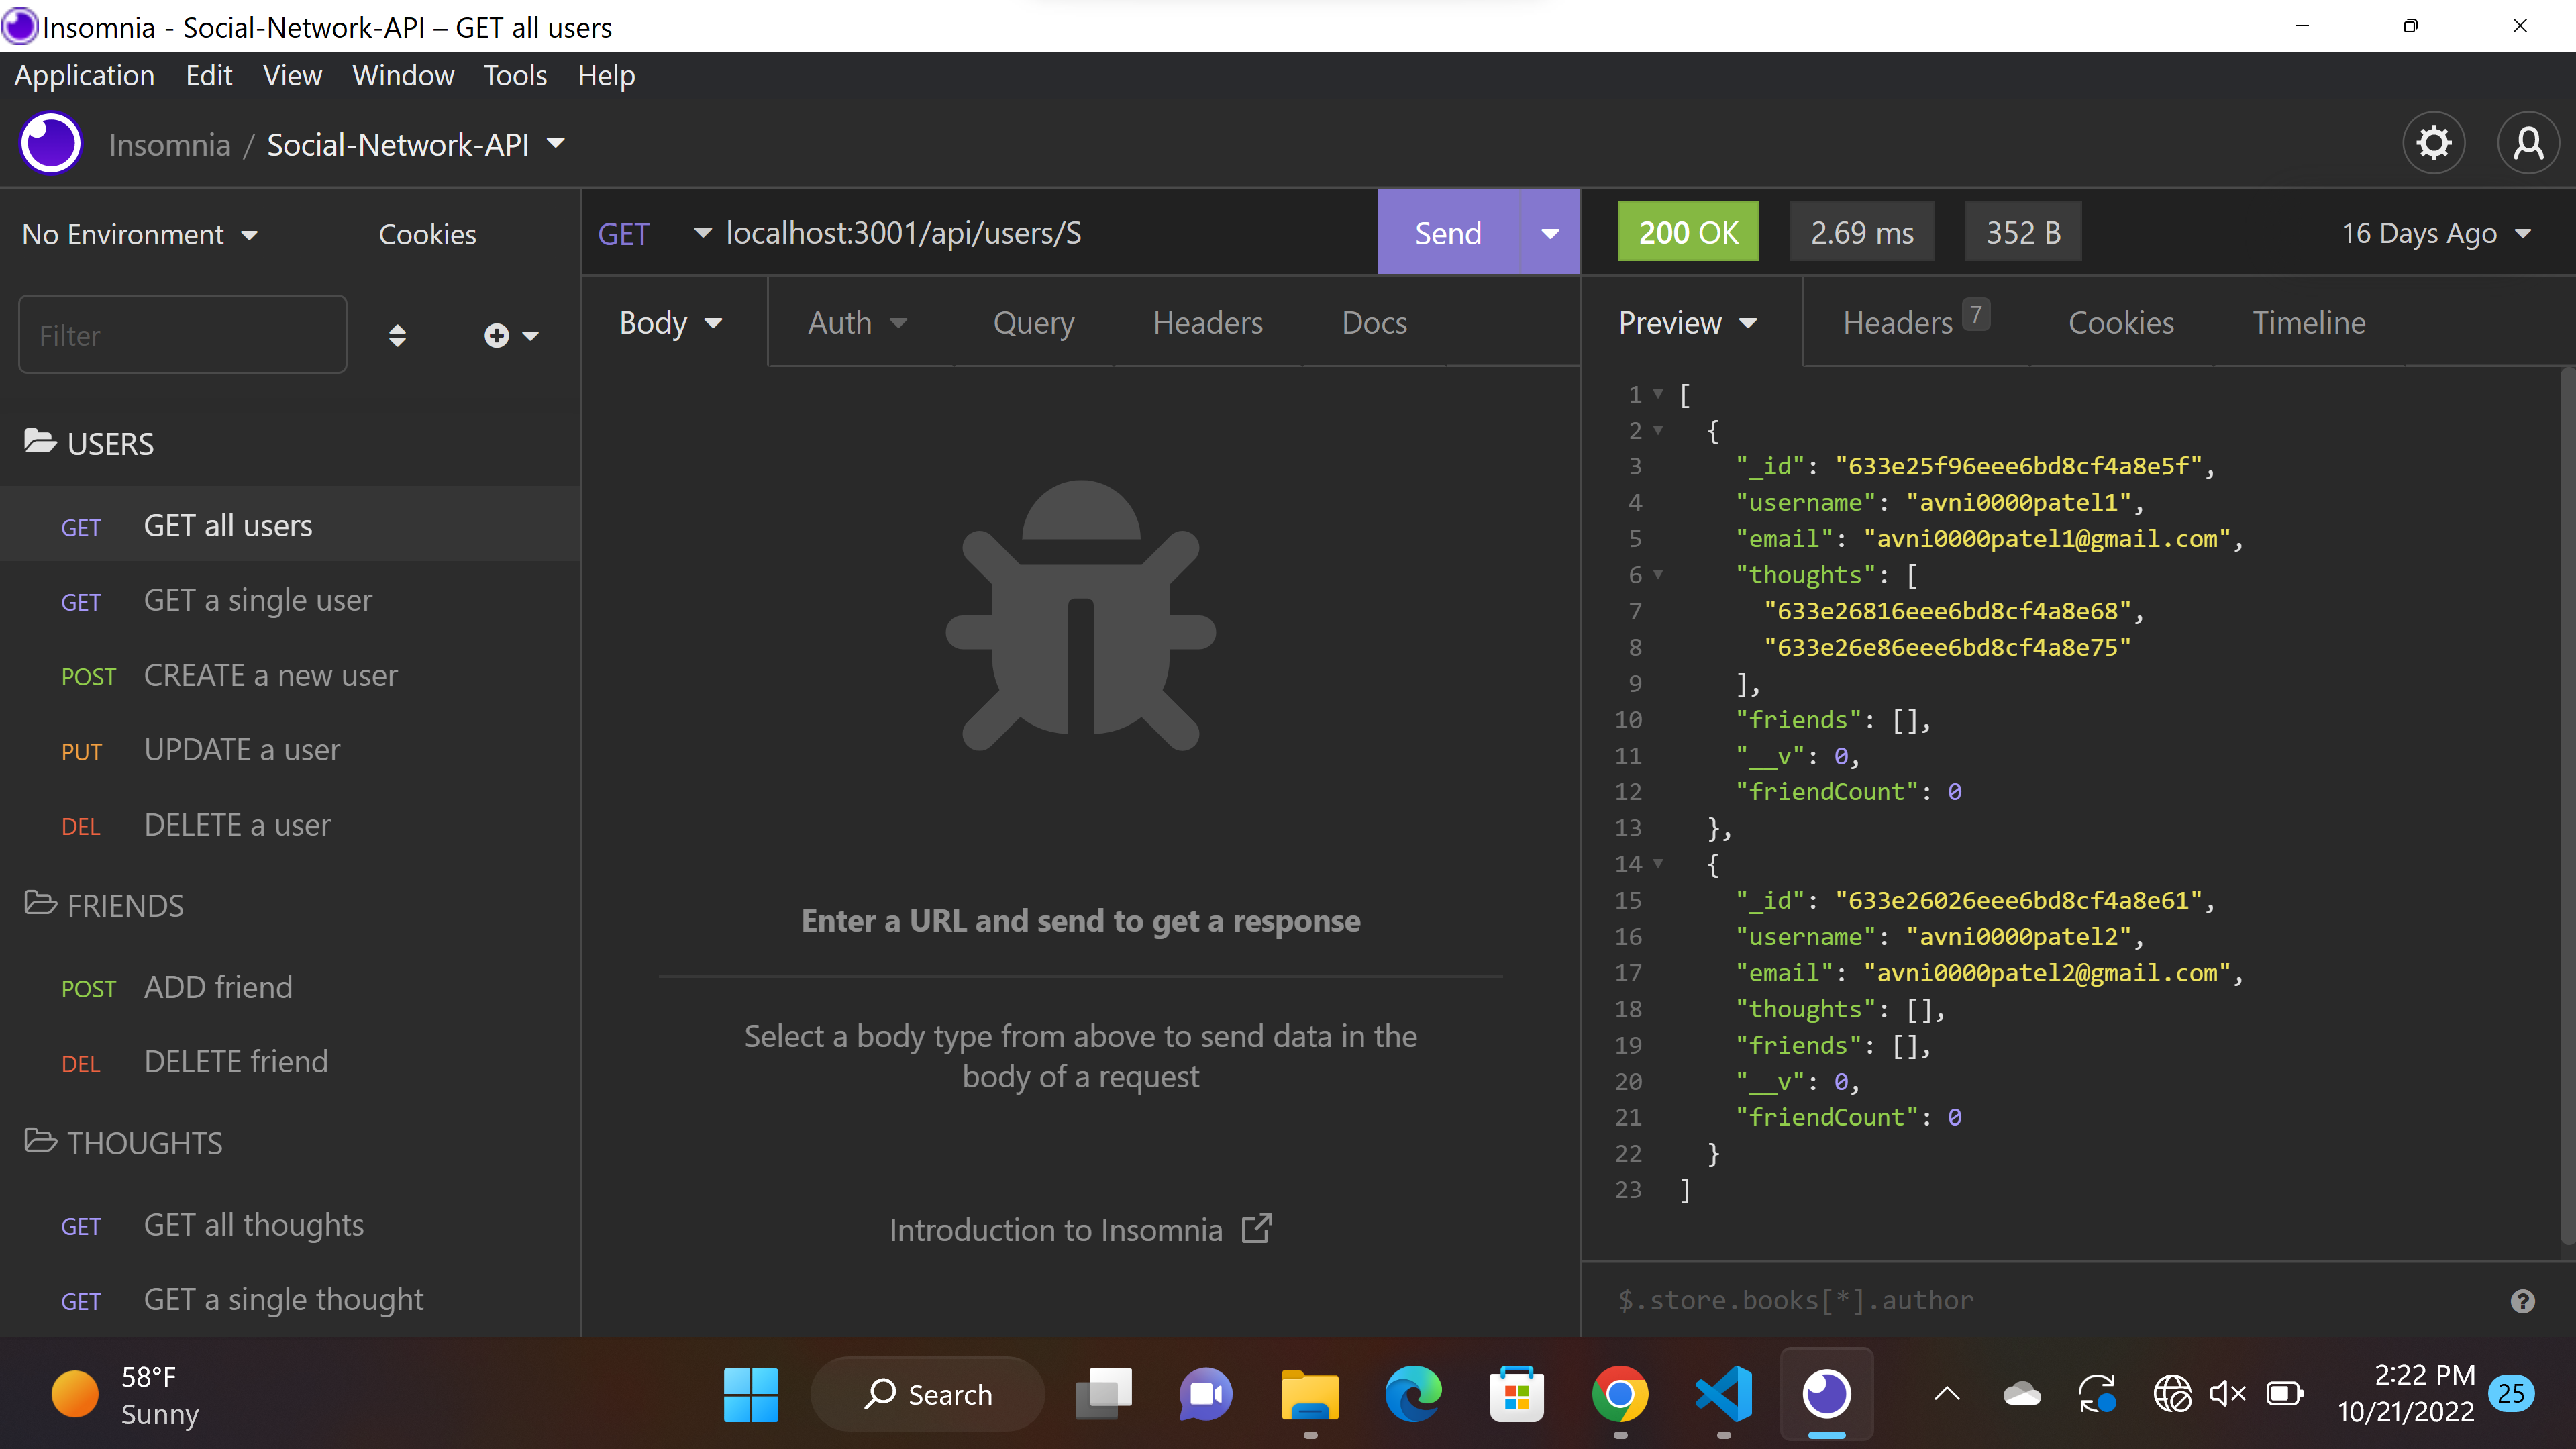
Task: Open Microsoft Store on the taskbar
Action: click(1516, 1394)
